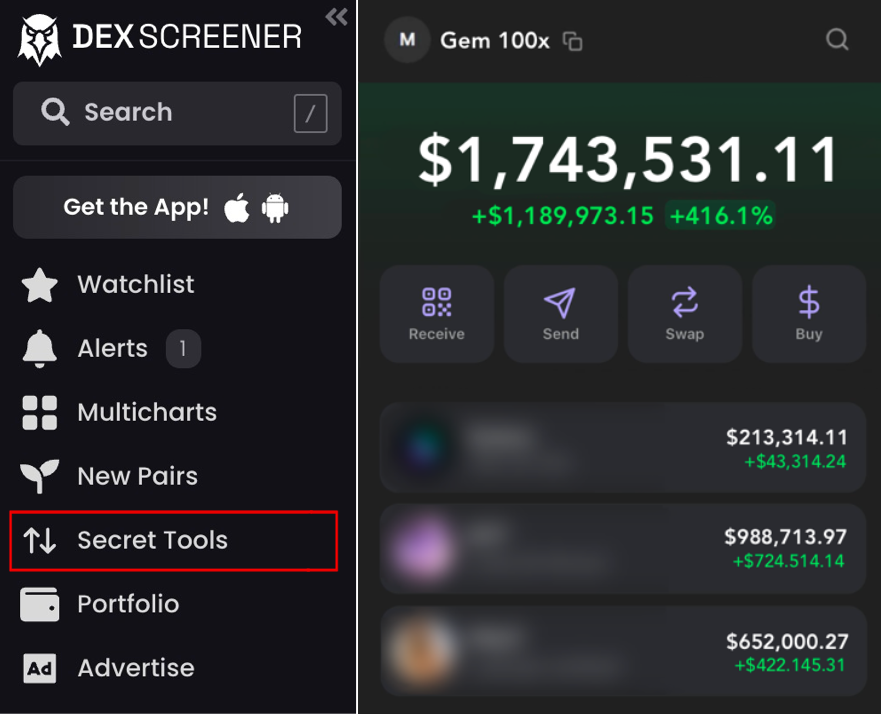Click the +$1,189,973.15 gain text
The image size is (881, 714).
pyautogui.click(x=562, y=216)
